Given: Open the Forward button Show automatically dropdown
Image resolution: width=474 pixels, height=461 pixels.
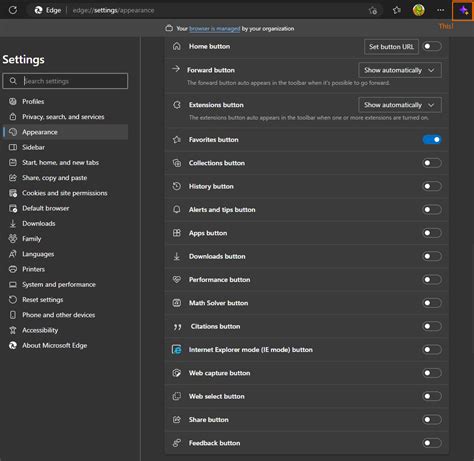Looking at the screenshot, I should [400, 70].
